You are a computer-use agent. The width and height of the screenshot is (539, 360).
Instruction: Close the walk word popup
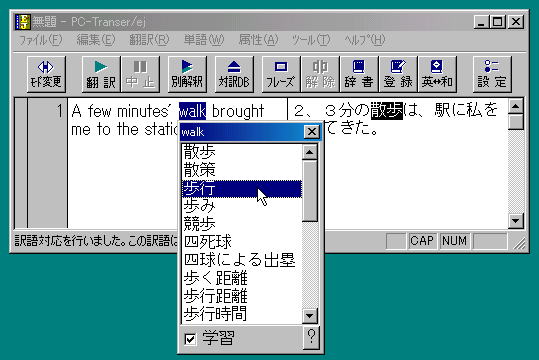coord(312,132)
